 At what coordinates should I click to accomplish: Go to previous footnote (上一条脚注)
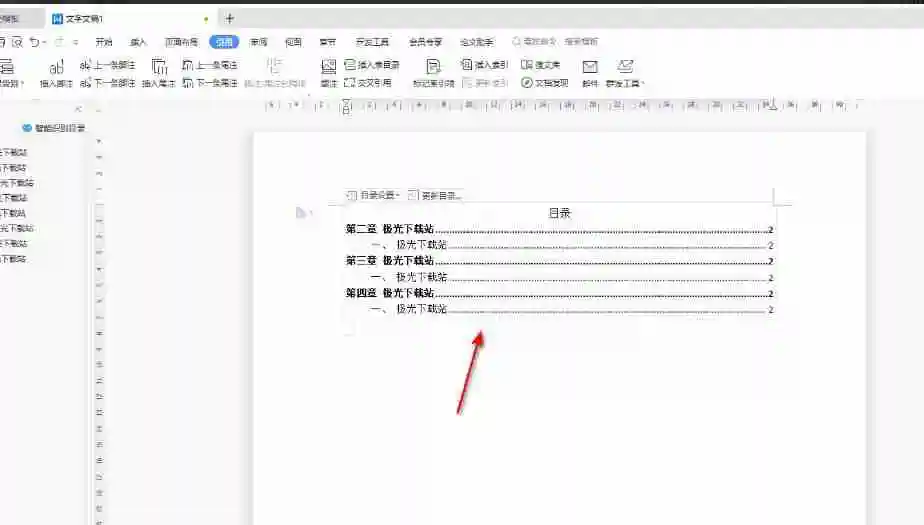tap(108, 65)
